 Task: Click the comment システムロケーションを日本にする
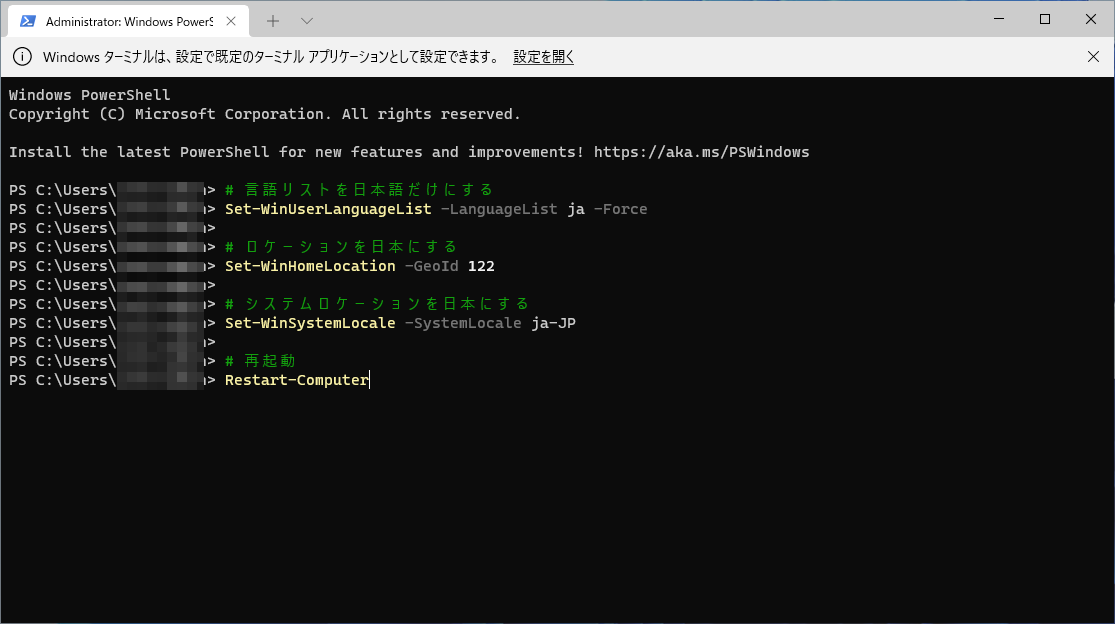pyautogui.click(x=378, y=303)
